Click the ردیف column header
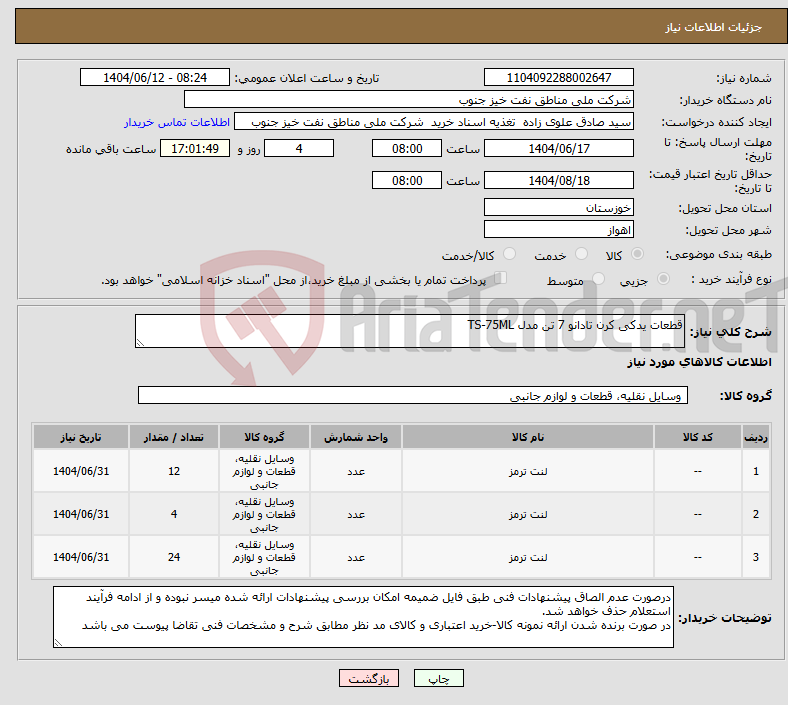The width and height of the screenshot is (788, 705). [x=755, y=437]
